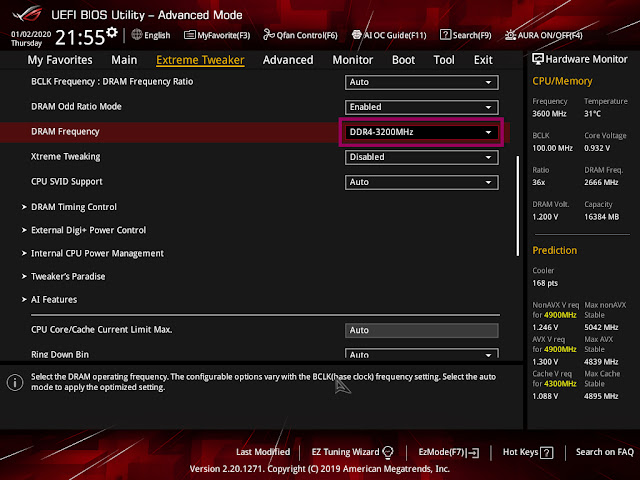The width and height of the screenshot is (640, 480).
Task: Click Prediction section heading
Action: point(554,251)
